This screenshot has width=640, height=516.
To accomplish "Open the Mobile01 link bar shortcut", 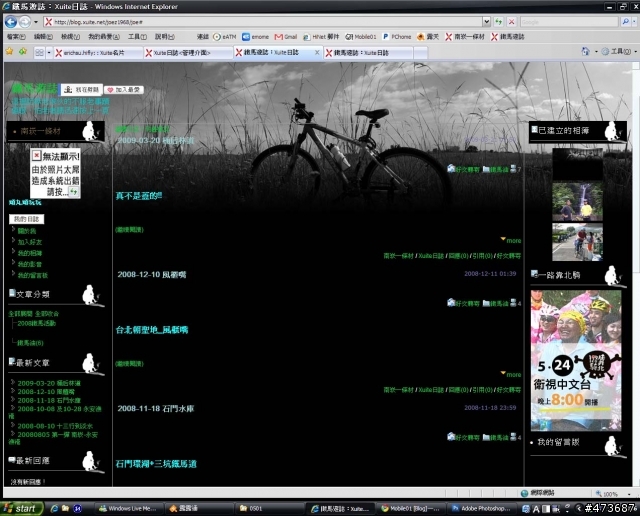I will [361, 37].
